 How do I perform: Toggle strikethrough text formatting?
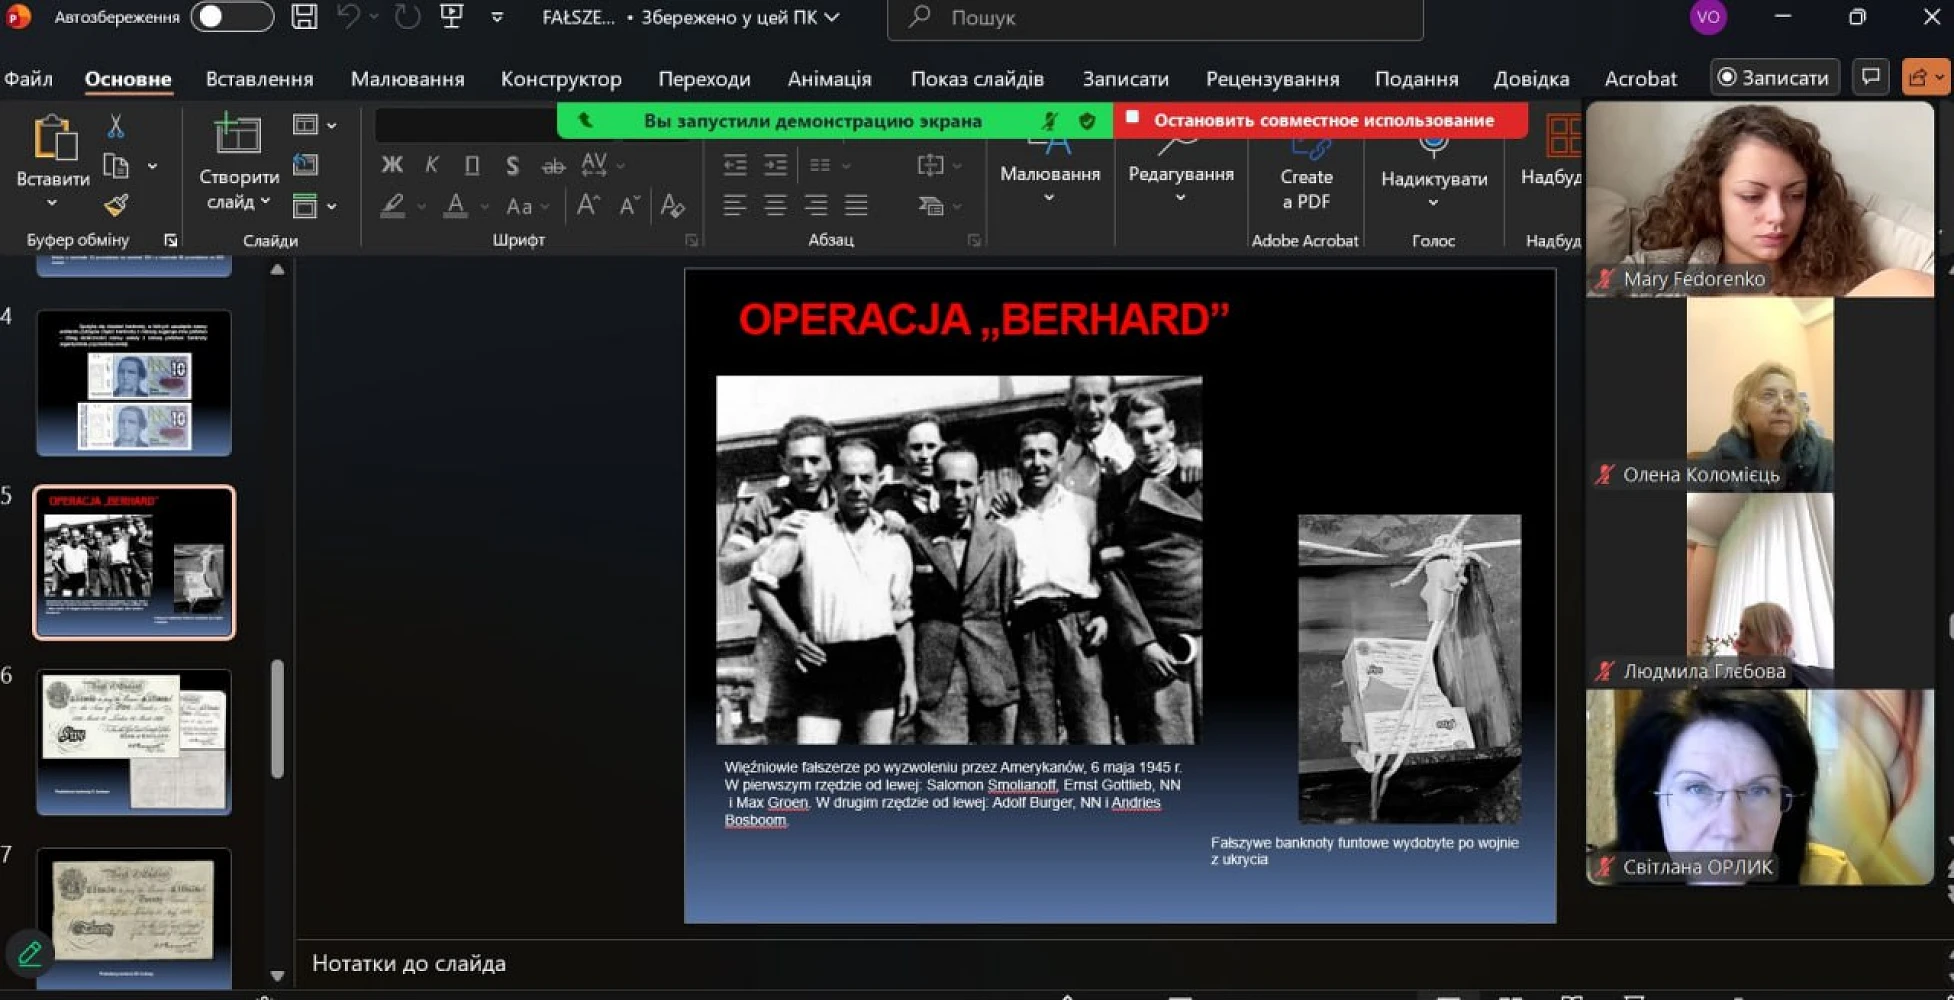pyautogui.click(x=552, y=166)
